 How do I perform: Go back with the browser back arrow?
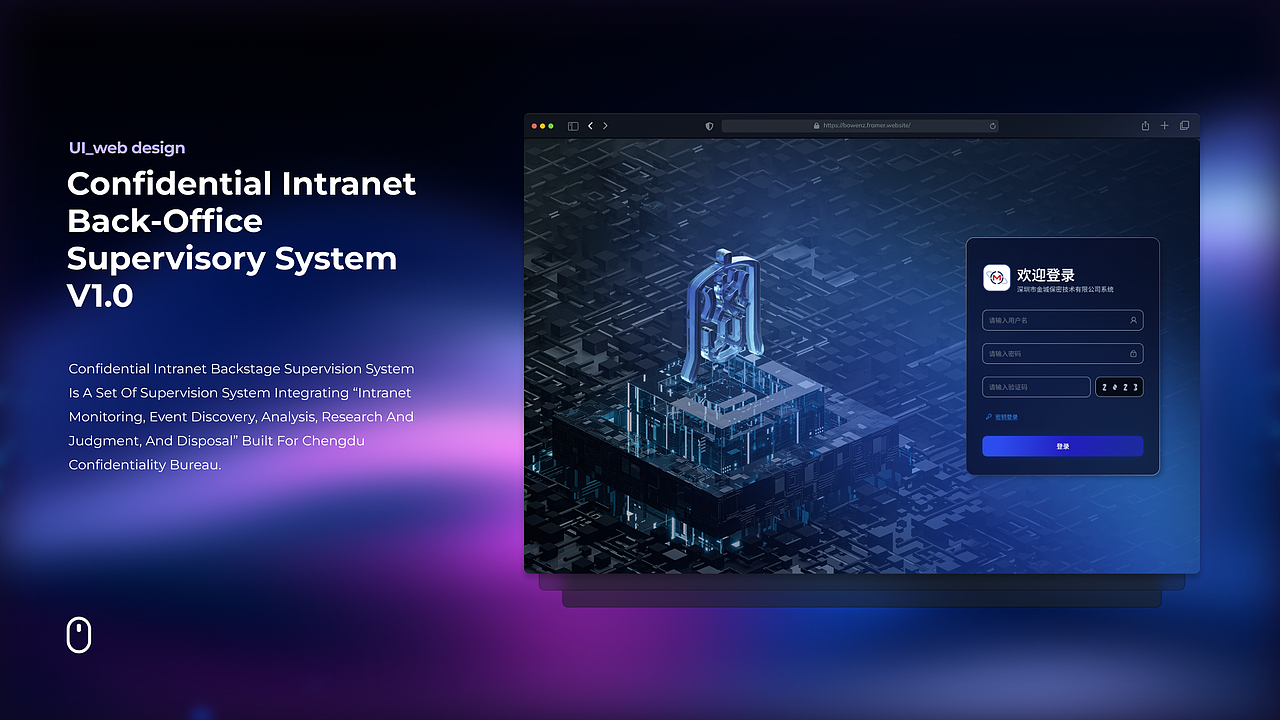click(590, 126)
